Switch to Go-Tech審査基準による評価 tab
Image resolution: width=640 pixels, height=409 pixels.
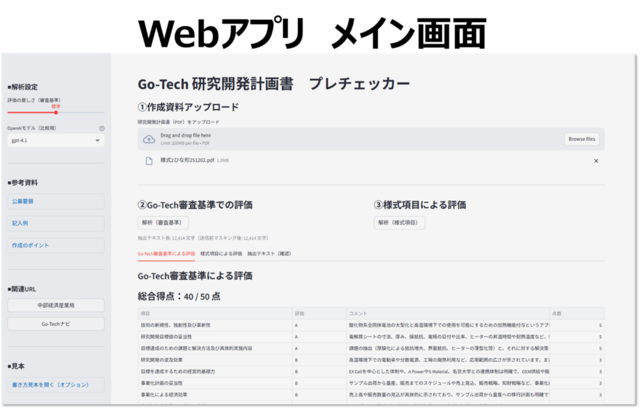[166, 254]
